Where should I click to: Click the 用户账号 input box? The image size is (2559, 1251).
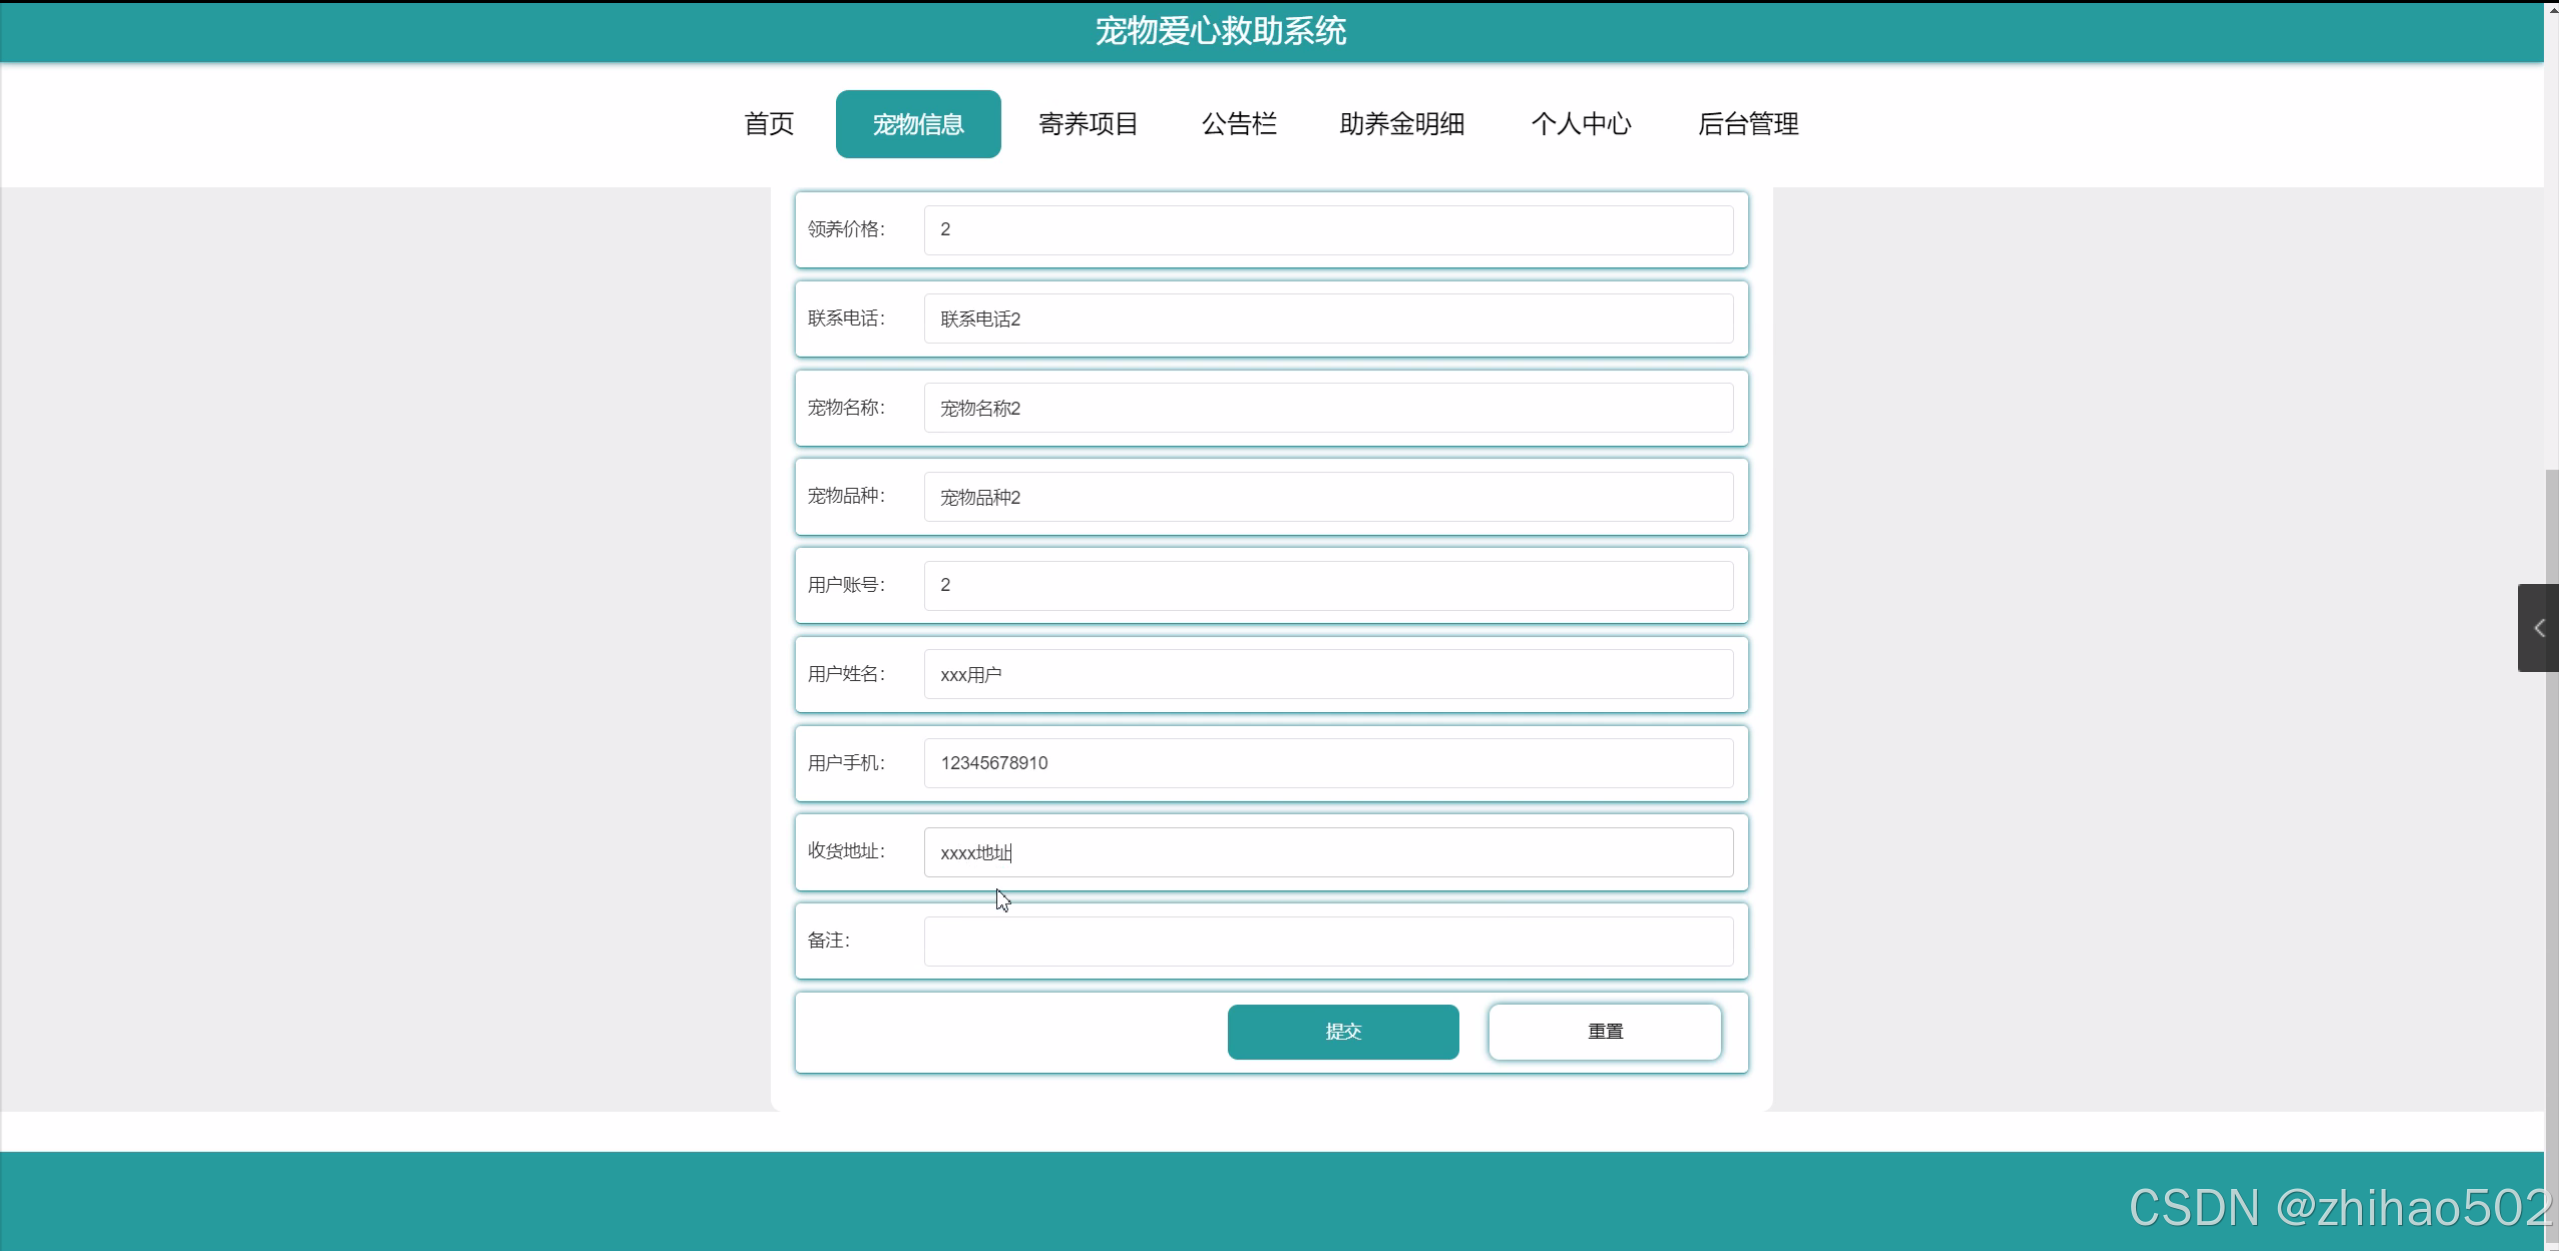click(1327, 585)
